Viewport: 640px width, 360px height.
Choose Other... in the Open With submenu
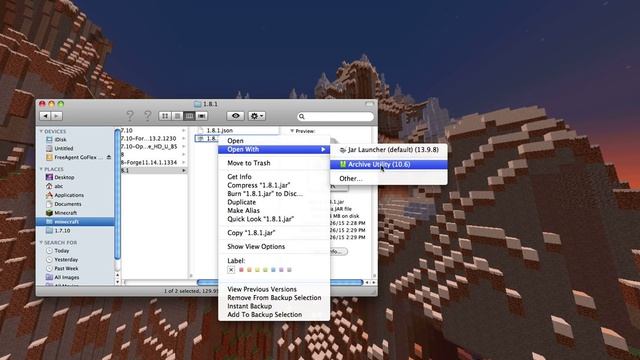click(389, 179)
